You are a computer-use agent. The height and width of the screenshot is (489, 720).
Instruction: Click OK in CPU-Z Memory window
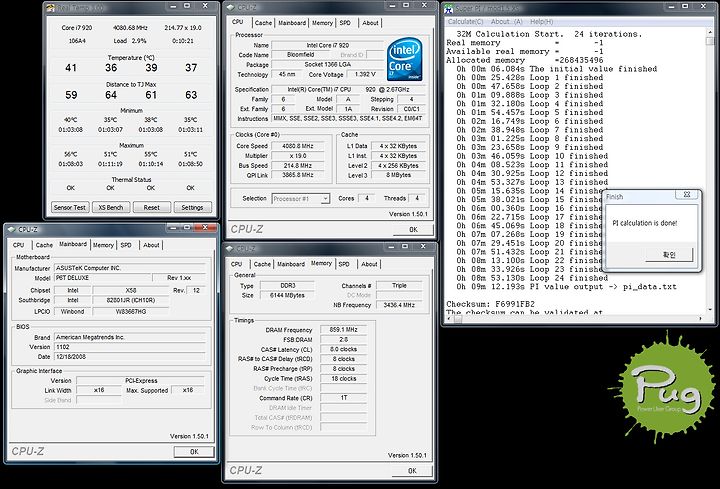coord(412,471)
